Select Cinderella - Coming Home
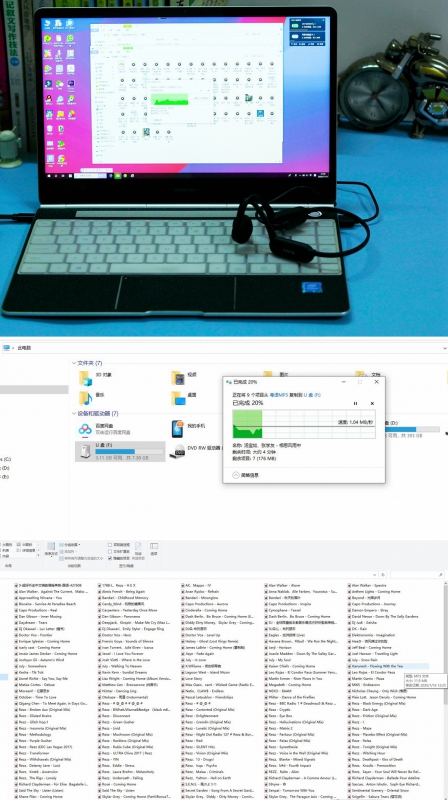This screenshot has height=800, width=448. [206, 610]
